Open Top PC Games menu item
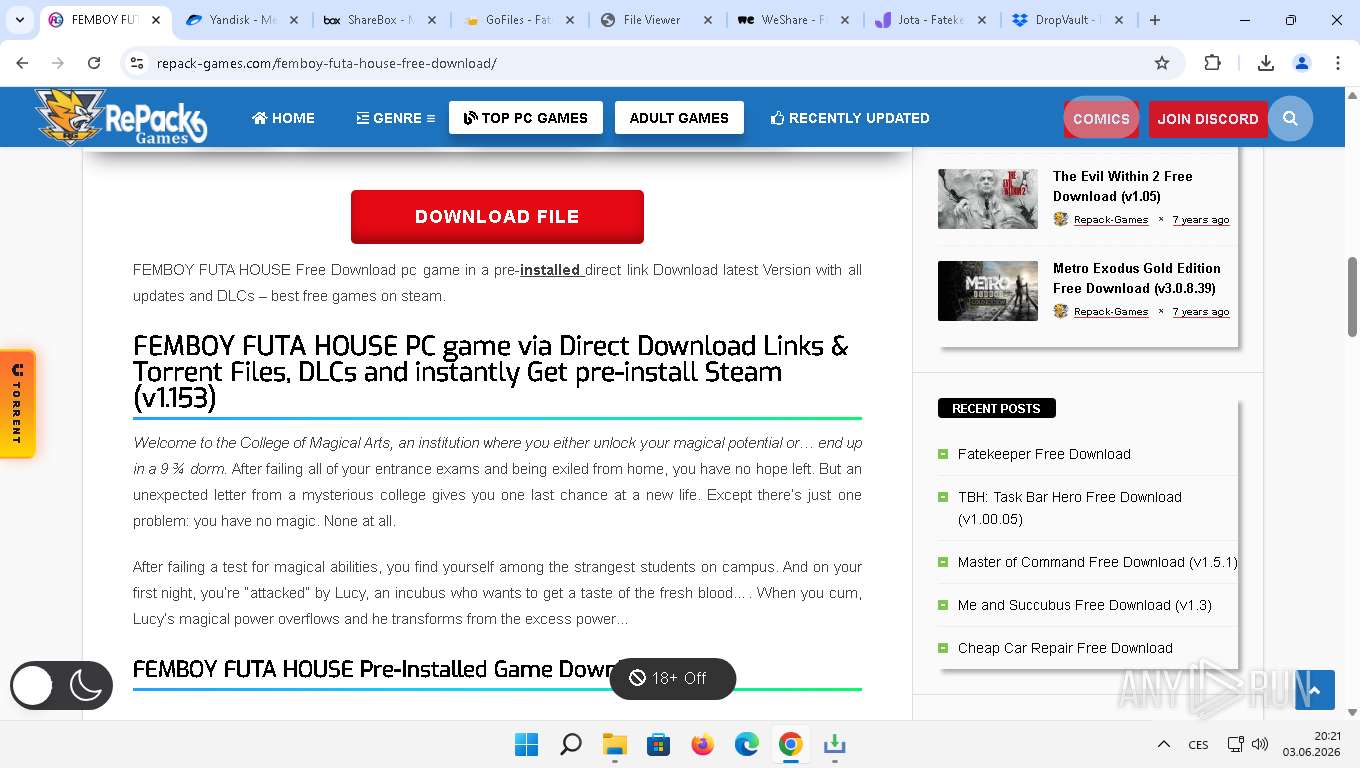Viewport: 1360px width, 768px height. pyautogui.click(x=526, y=118)
